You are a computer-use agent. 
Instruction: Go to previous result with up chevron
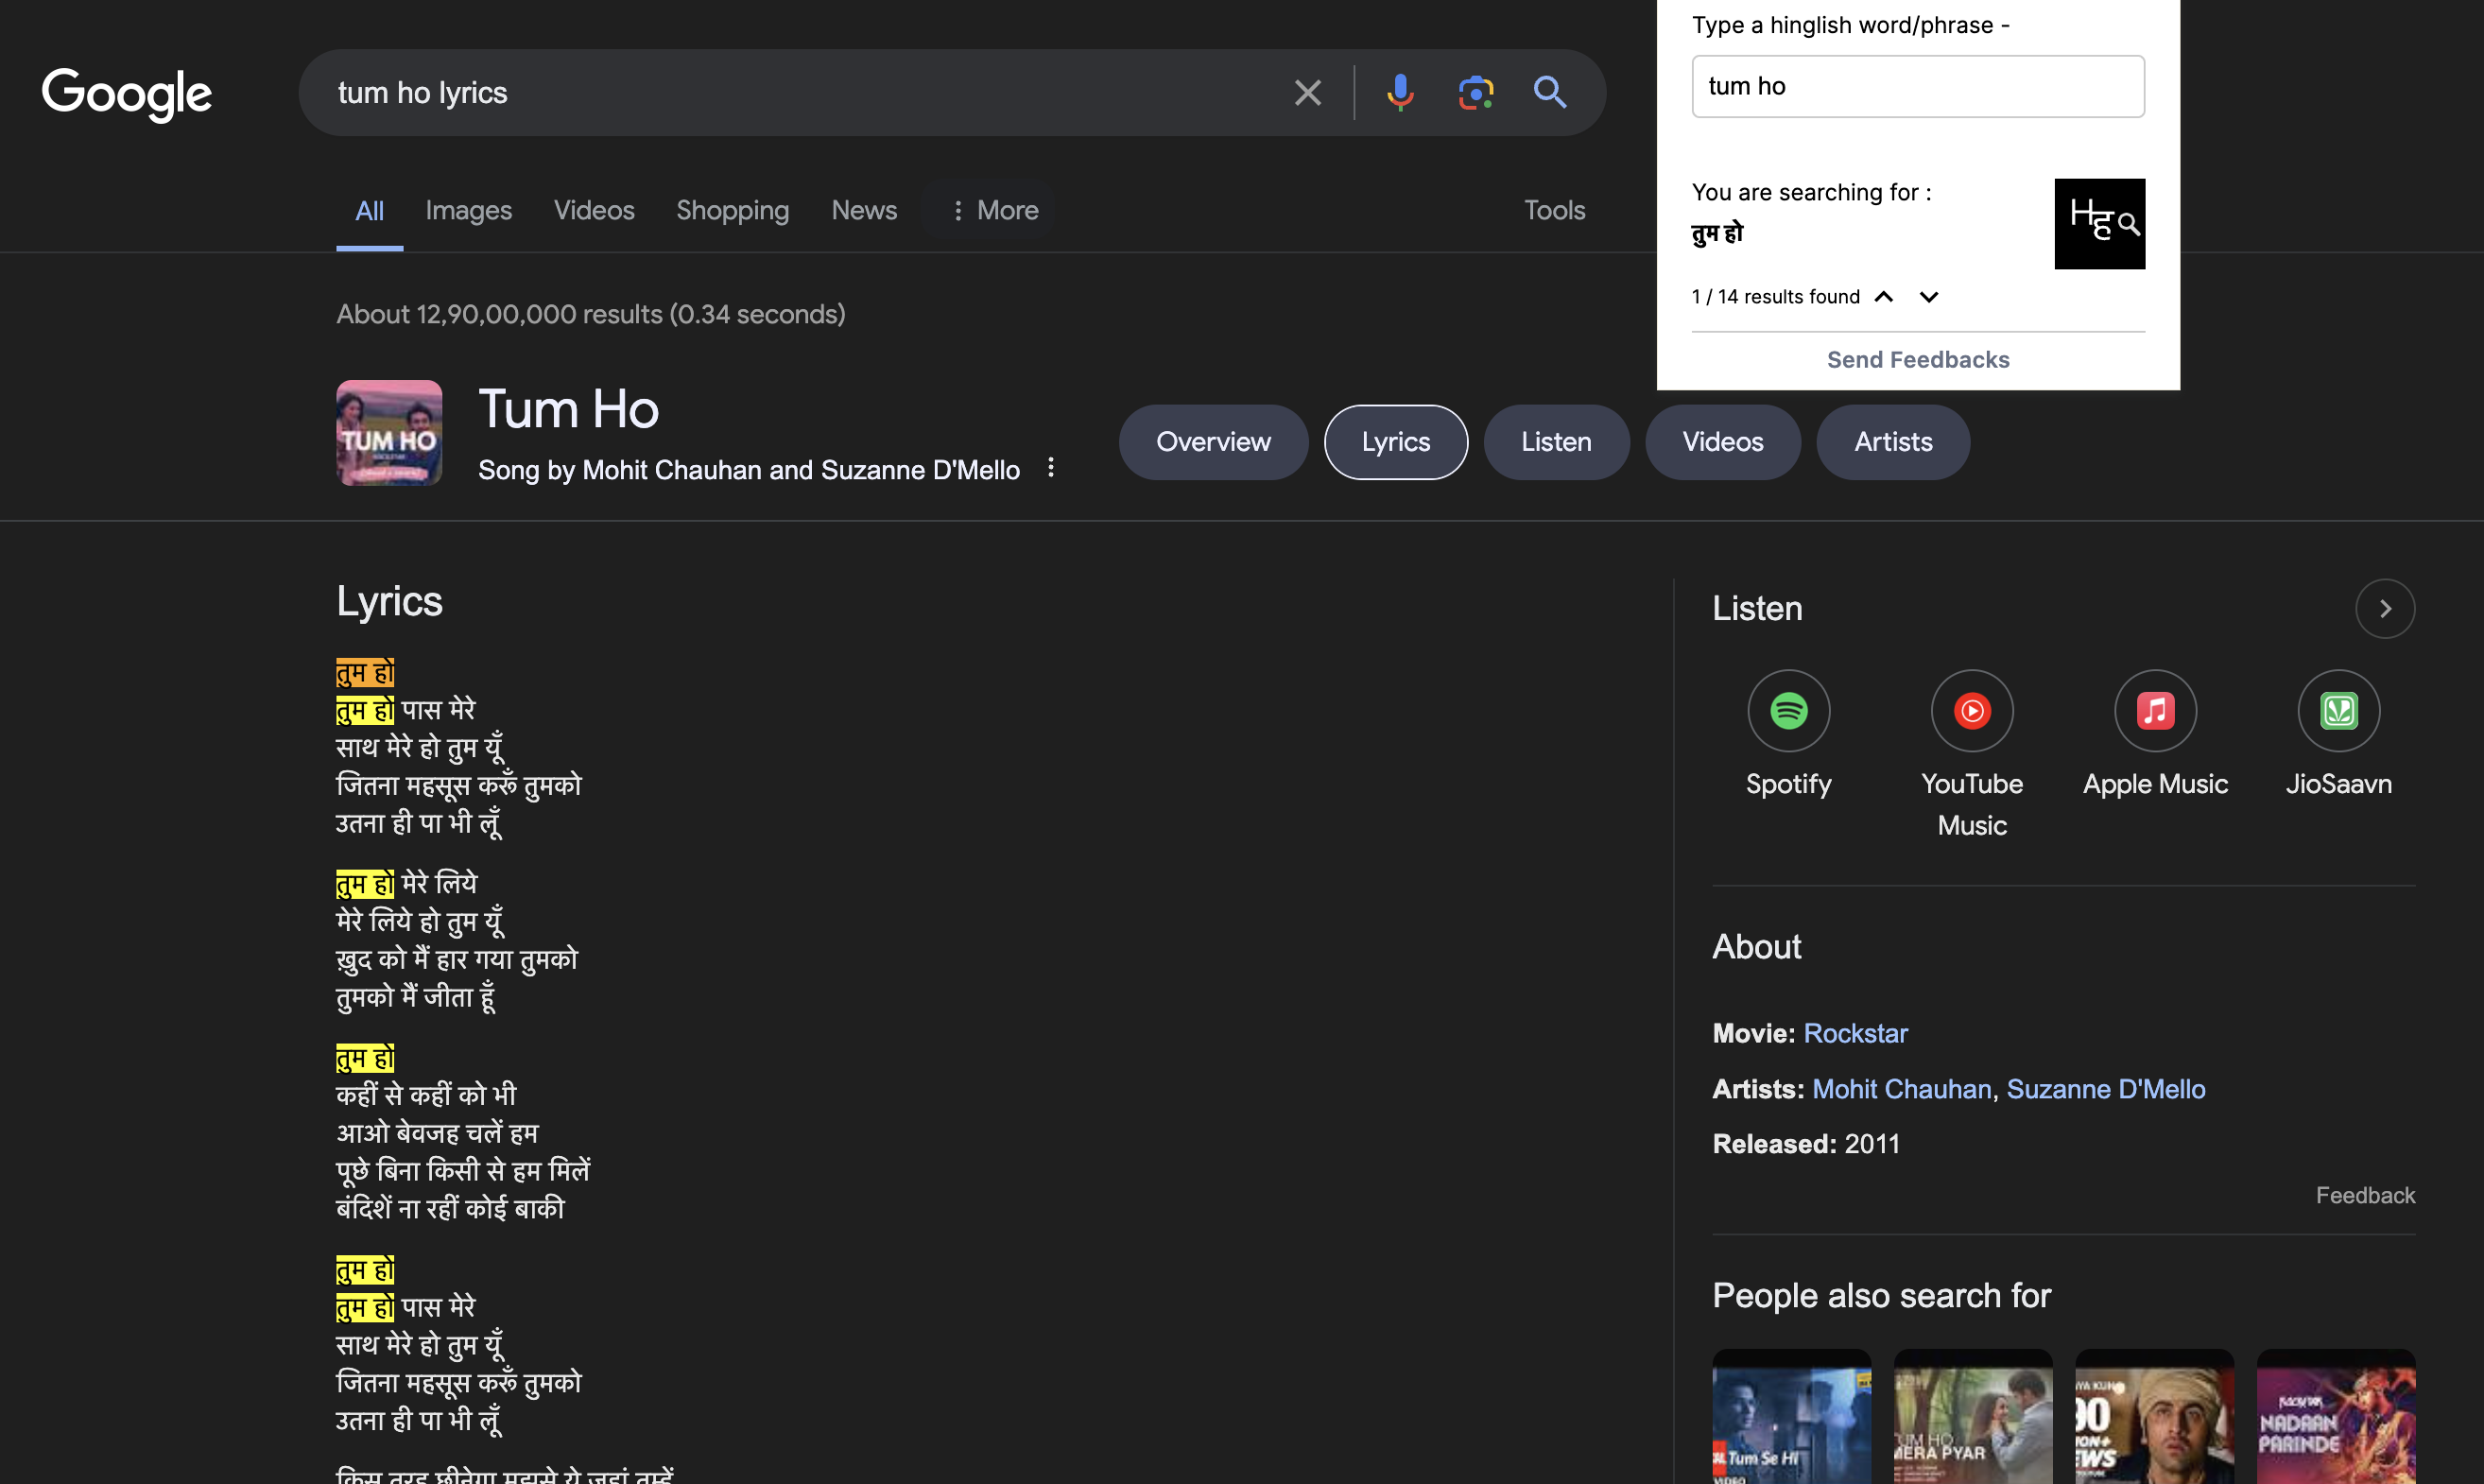tap(1883, 297)
